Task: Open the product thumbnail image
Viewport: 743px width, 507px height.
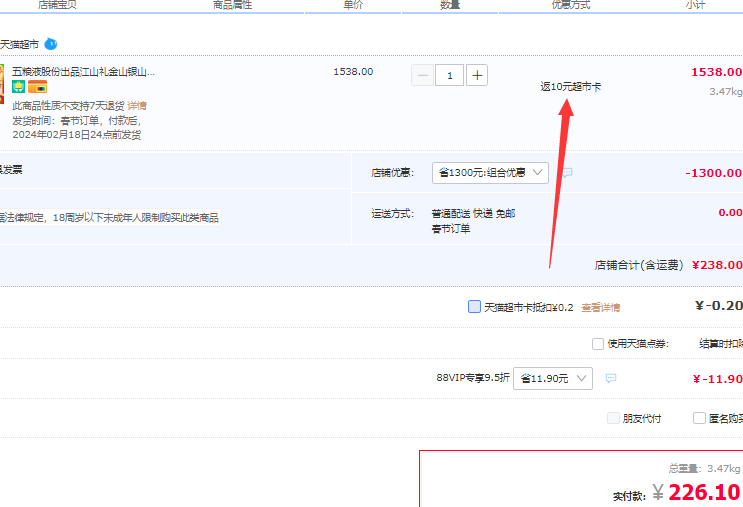Action: coord(2,84)
